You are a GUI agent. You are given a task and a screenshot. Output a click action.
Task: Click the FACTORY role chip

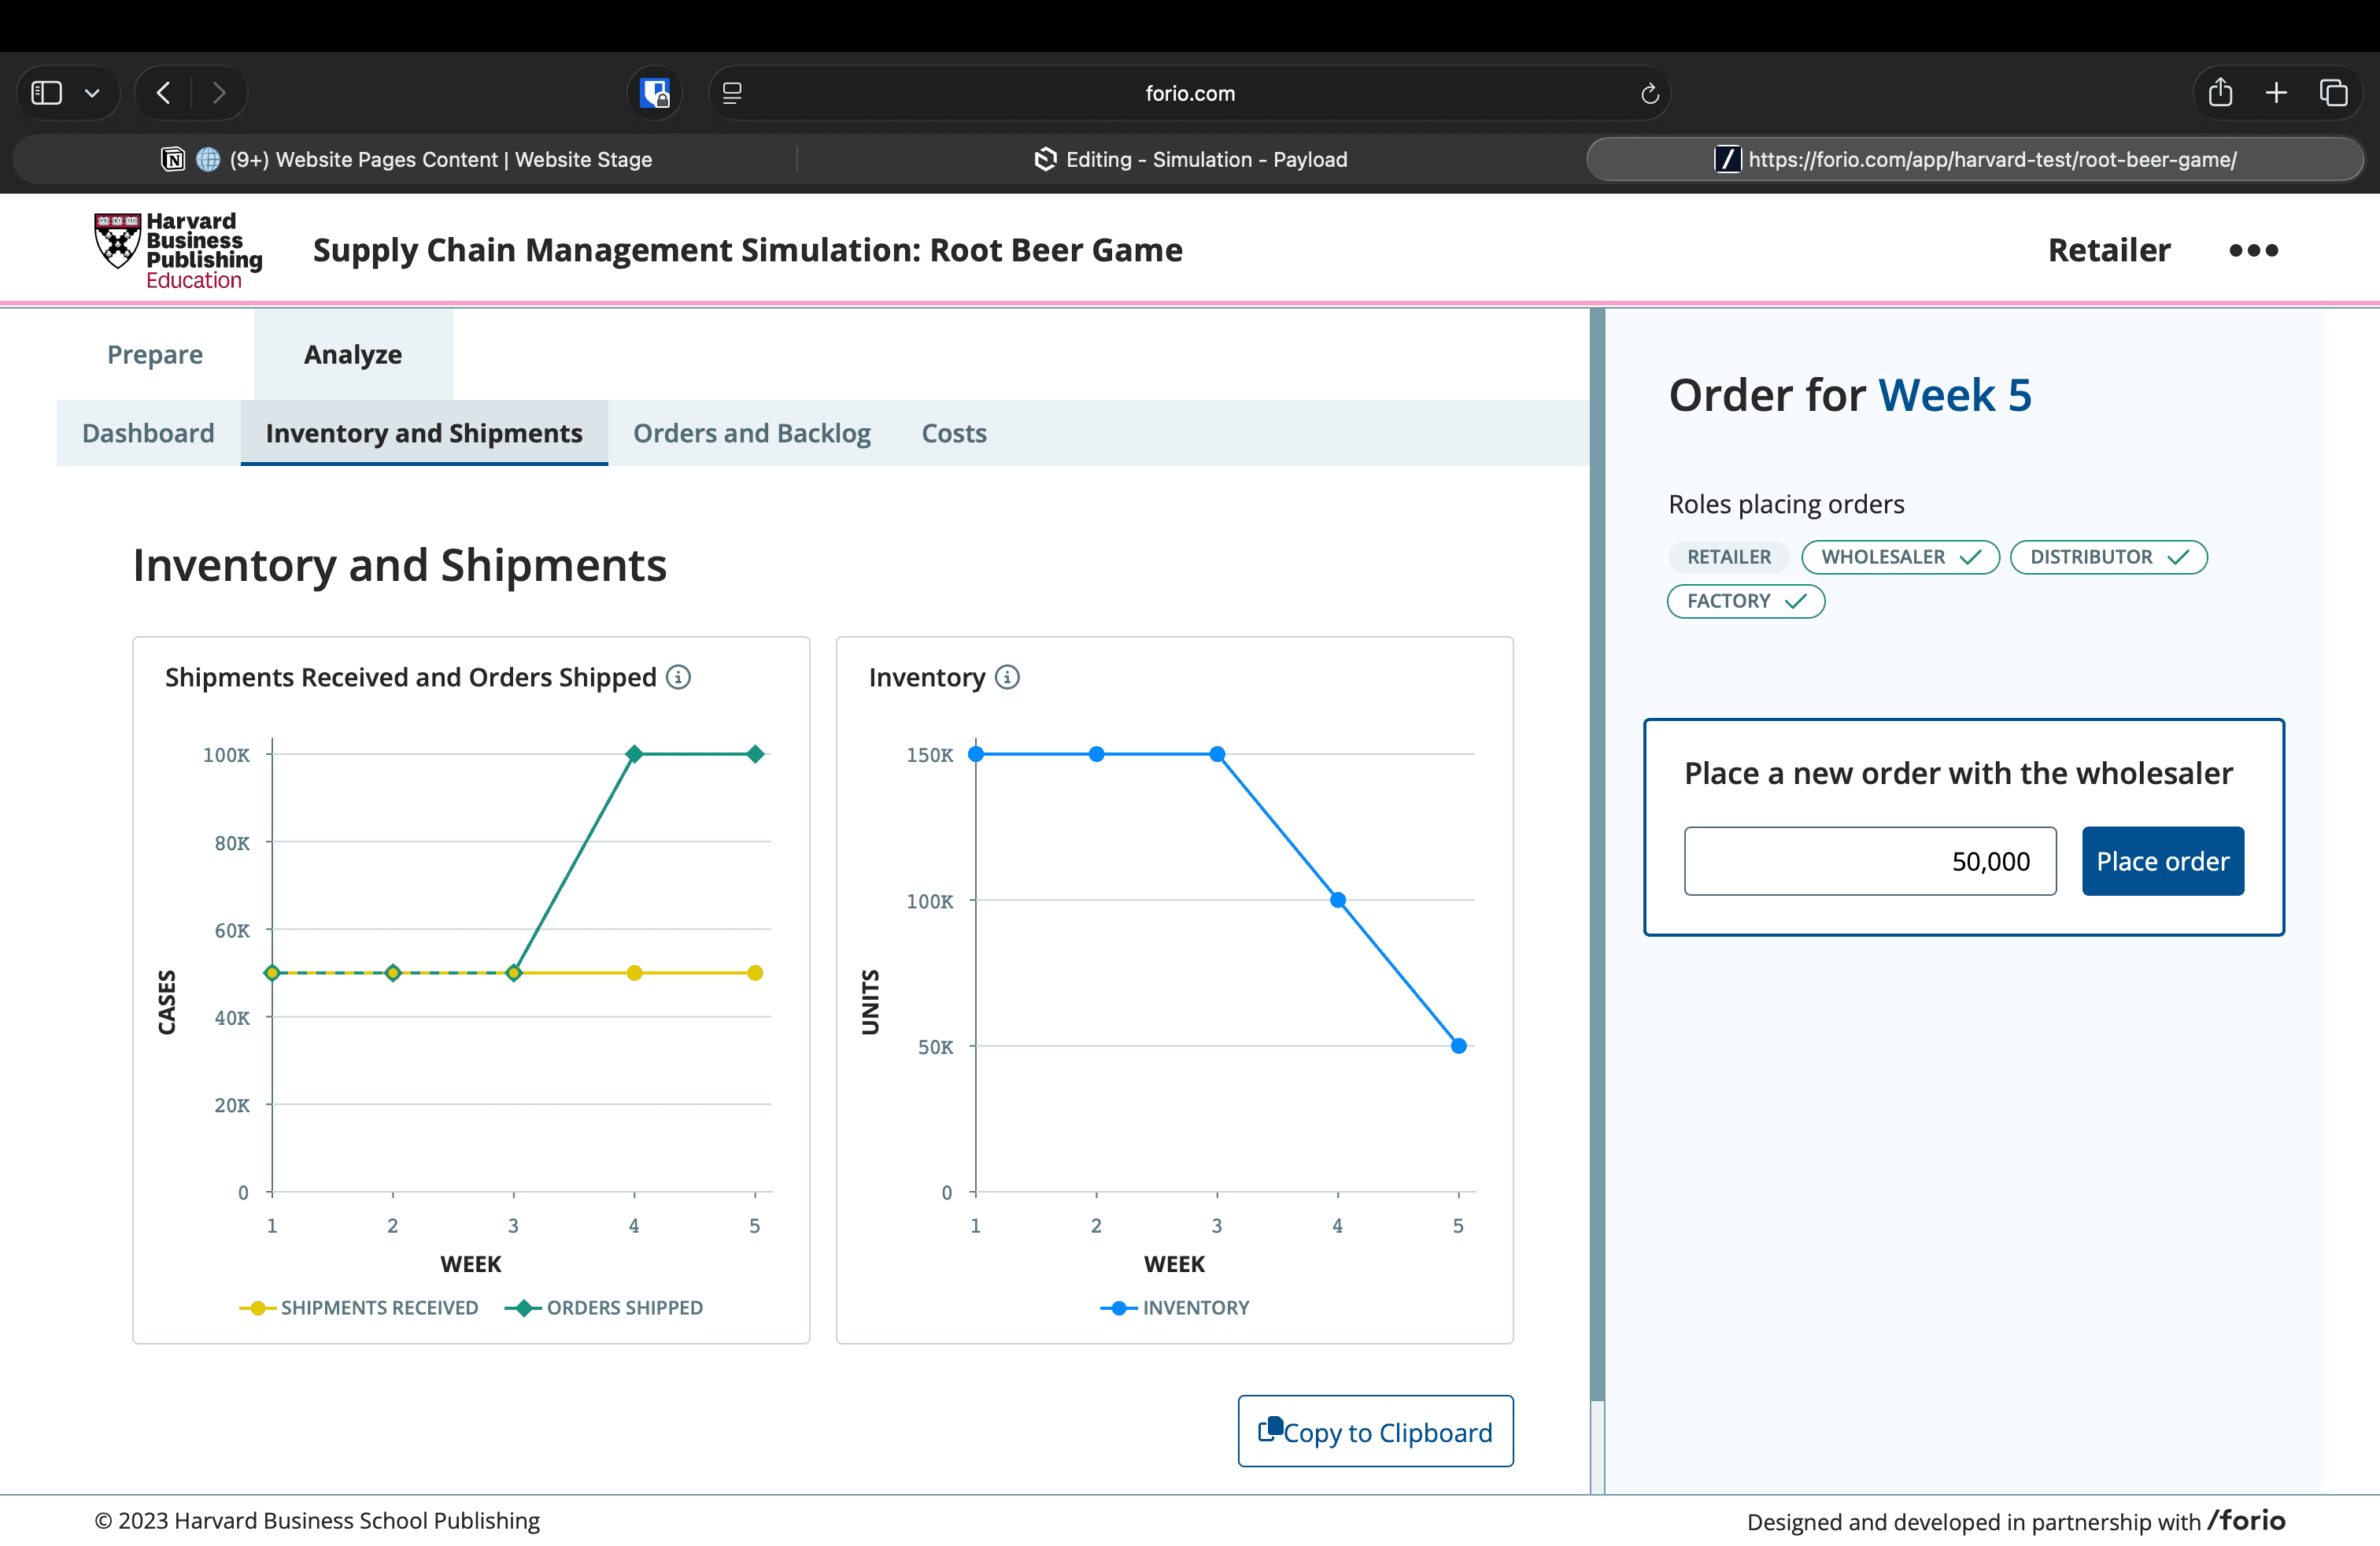click(1746, 601)
